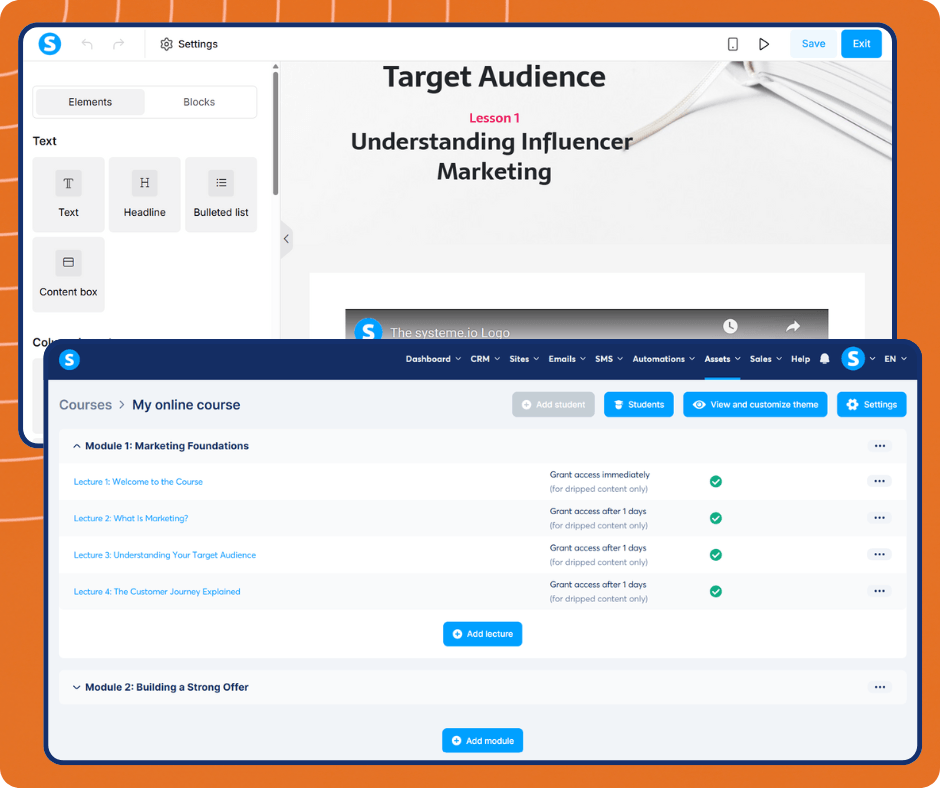940x788 pixels.
Task: Click the Add student button
Action: tap(553, 405)
